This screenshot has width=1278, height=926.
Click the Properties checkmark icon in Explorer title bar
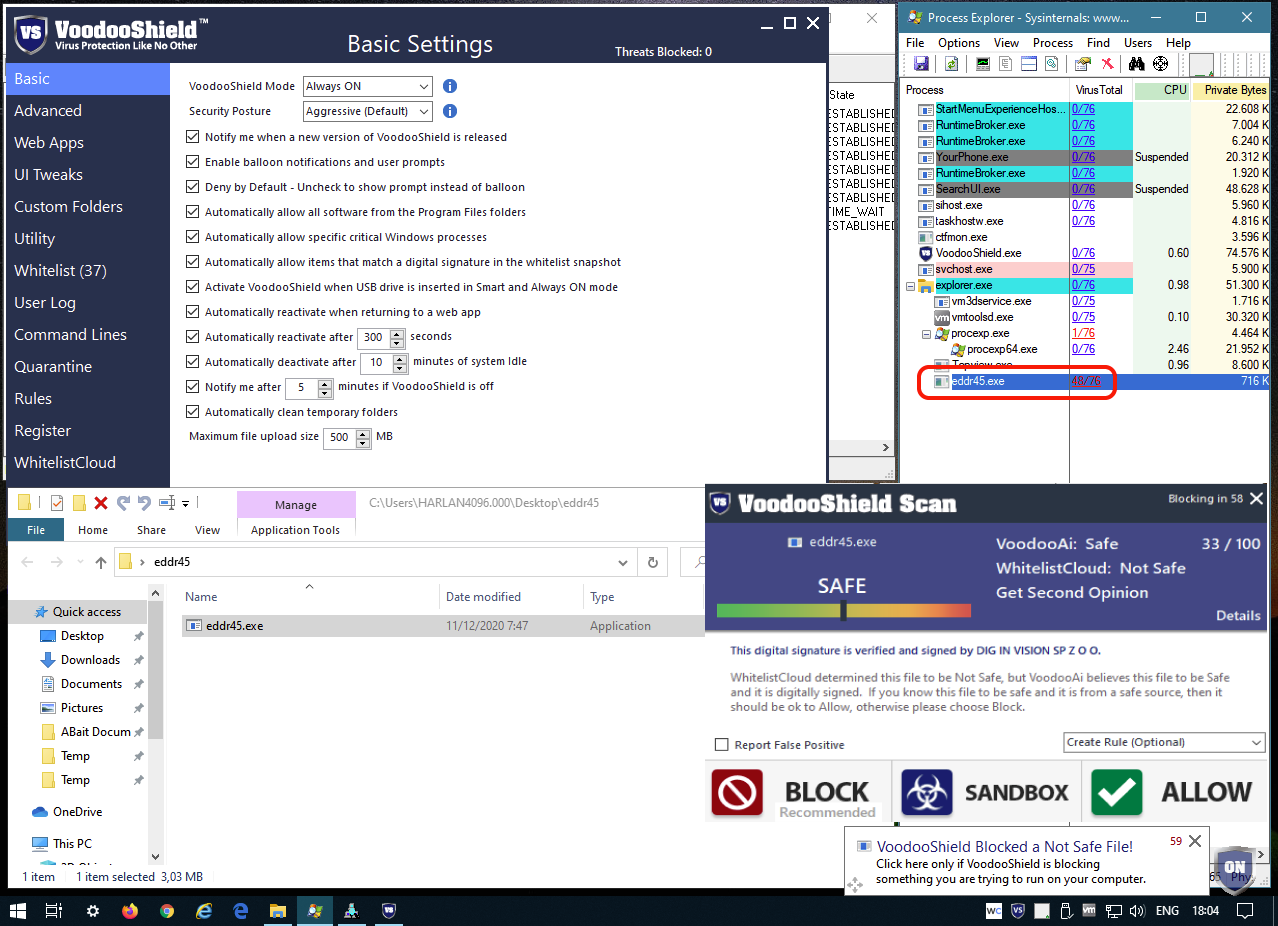coord(57,503)
